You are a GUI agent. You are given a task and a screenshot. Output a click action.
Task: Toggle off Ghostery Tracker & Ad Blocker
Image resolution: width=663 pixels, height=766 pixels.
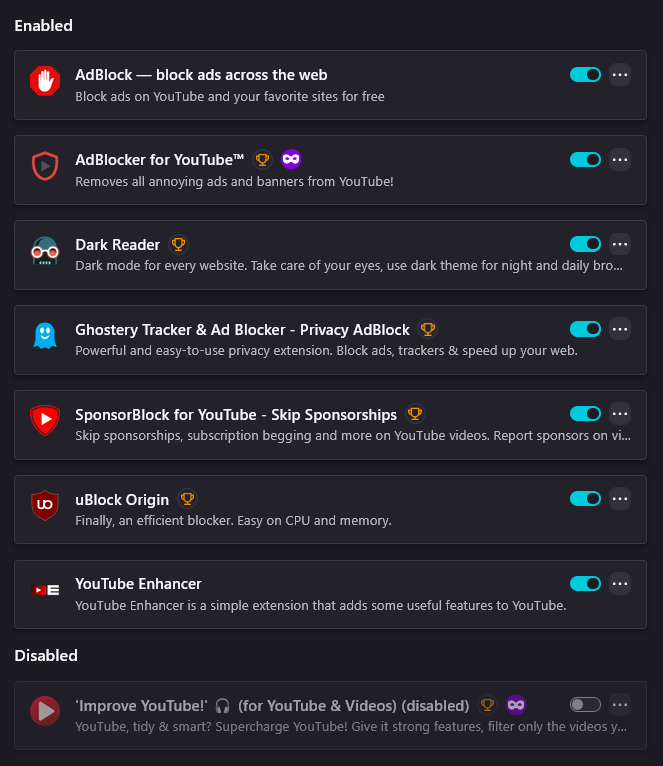(x=585, y=329)
